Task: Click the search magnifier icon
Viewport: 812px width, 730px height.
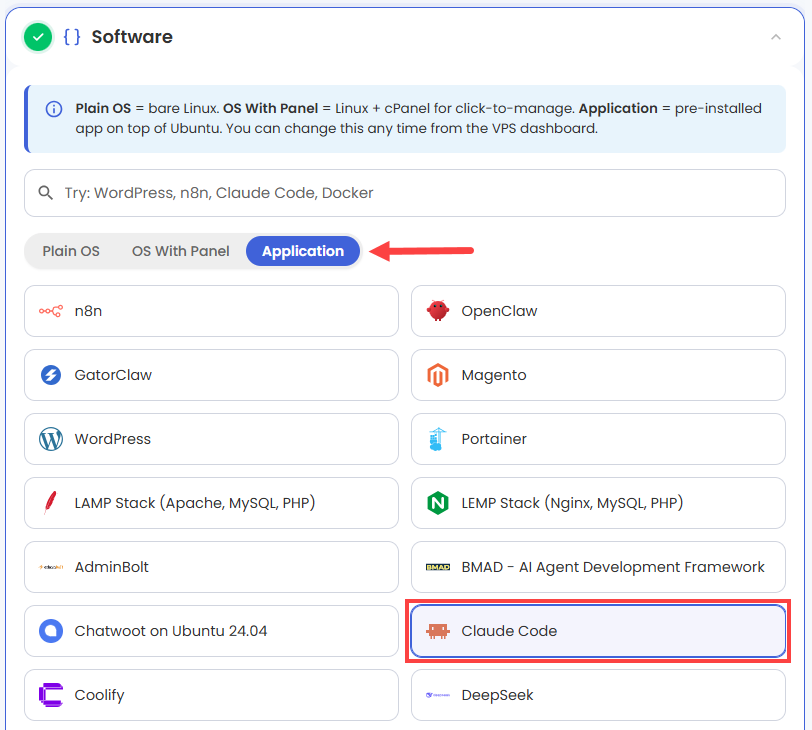Action: [46, 193]
